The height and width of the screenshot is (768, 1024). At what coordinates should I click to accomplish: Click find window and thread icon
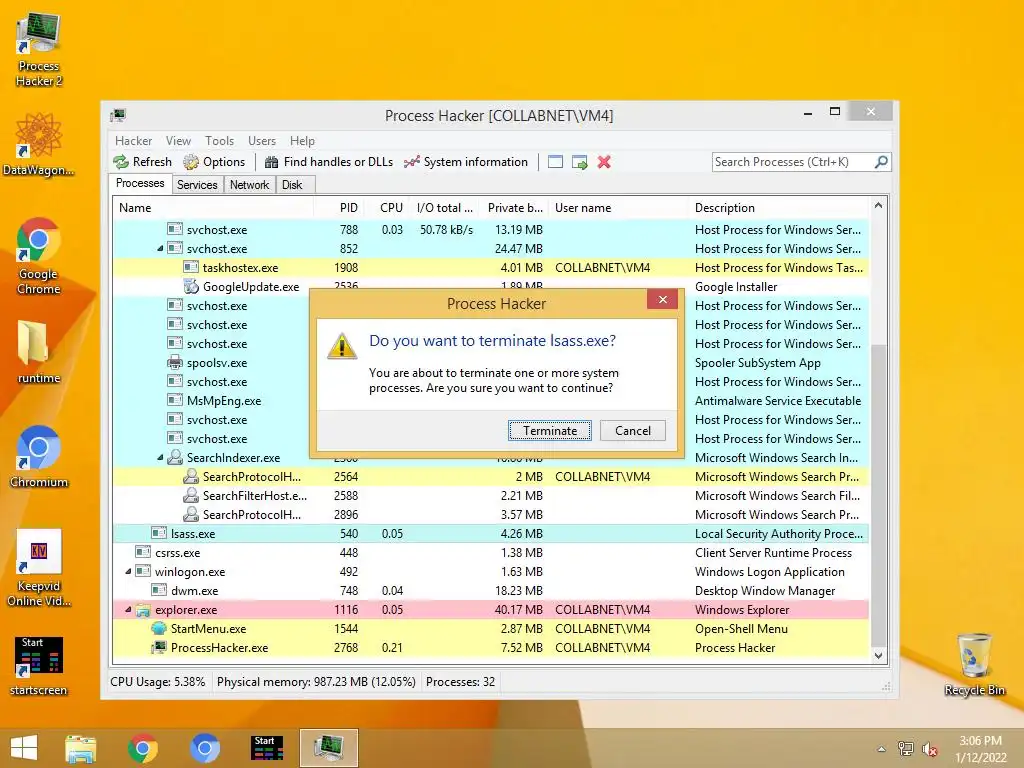pos(579,162)
